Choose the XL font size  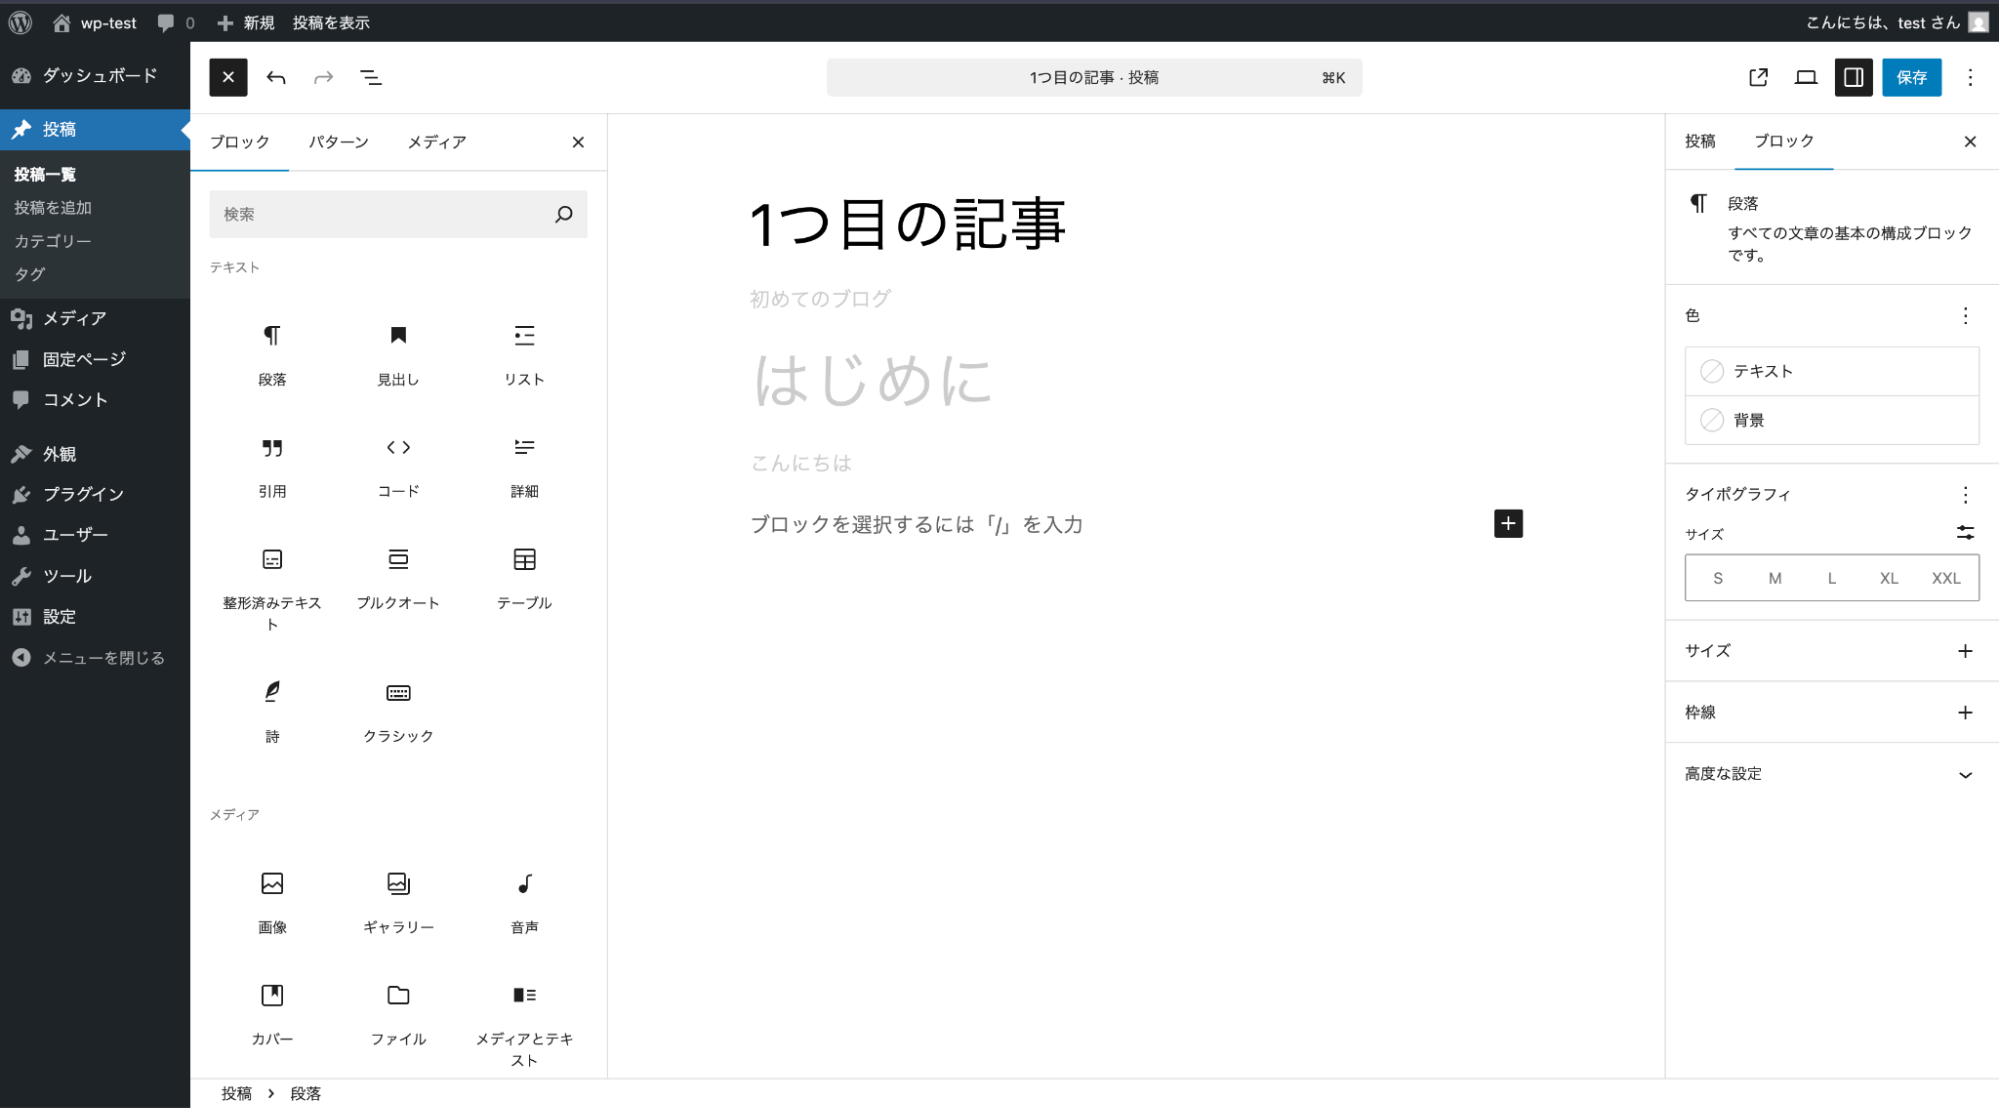click(x=1888, y=578)
